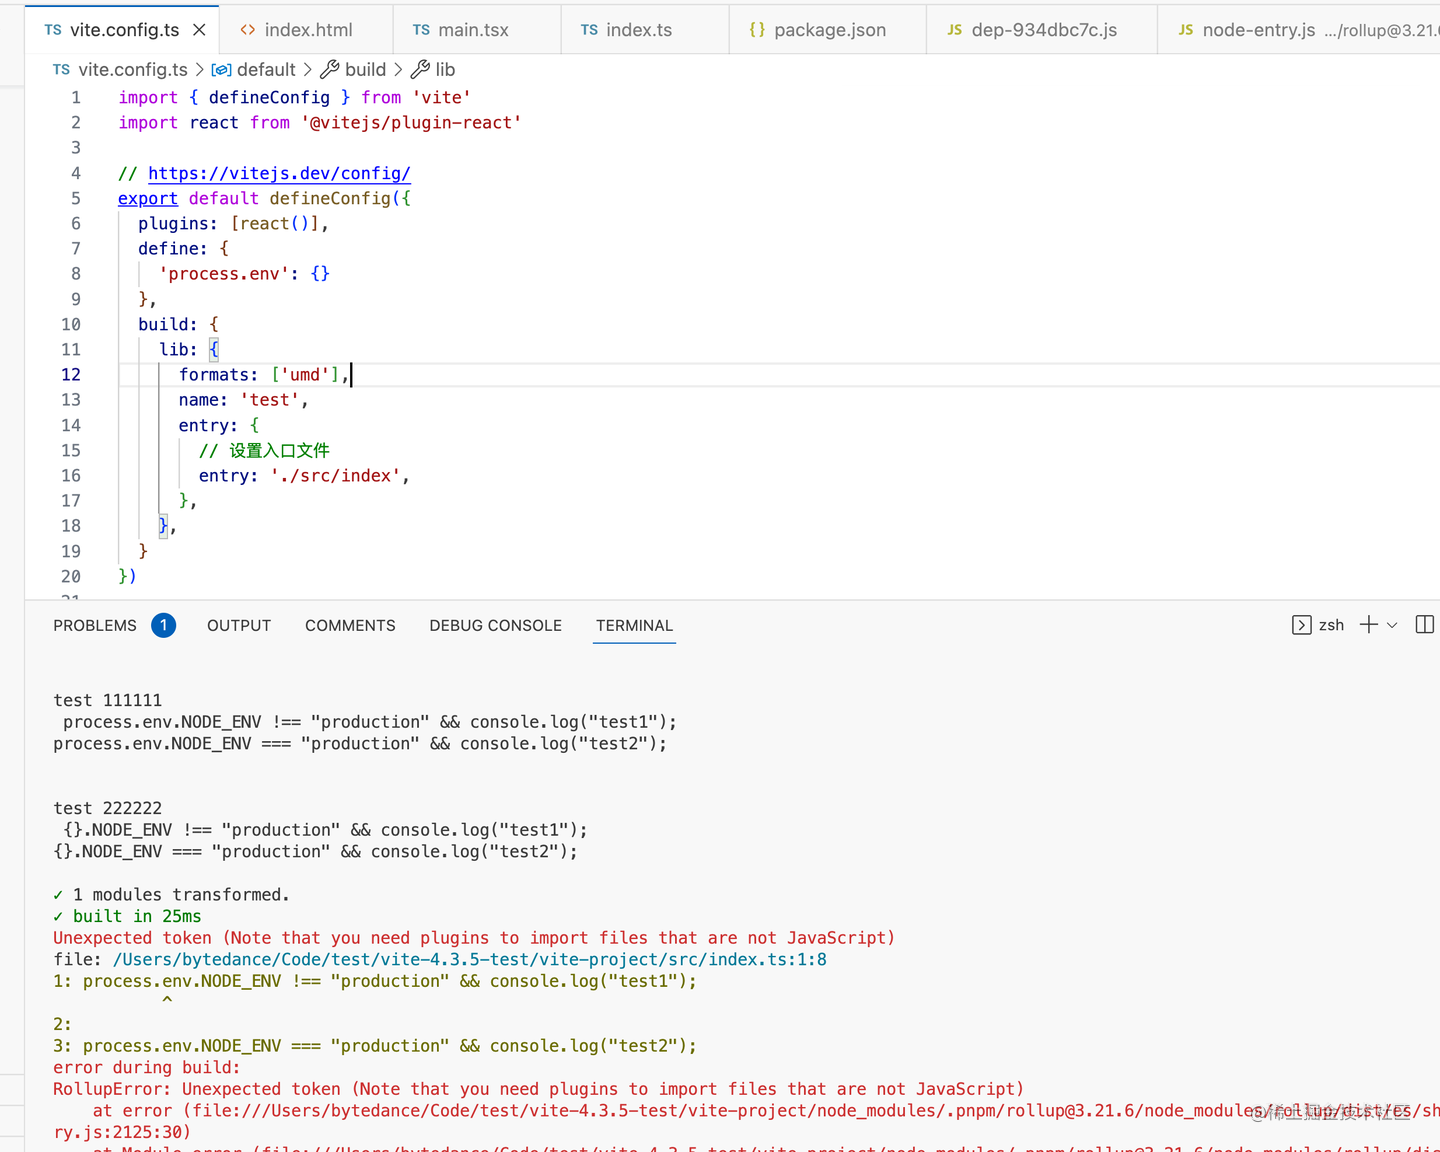The width and height of the screenshot is (1440, 1152).
Task: Close the vite.config.ts editor tab
Action: pyautogui.click(x=199, y=30)
